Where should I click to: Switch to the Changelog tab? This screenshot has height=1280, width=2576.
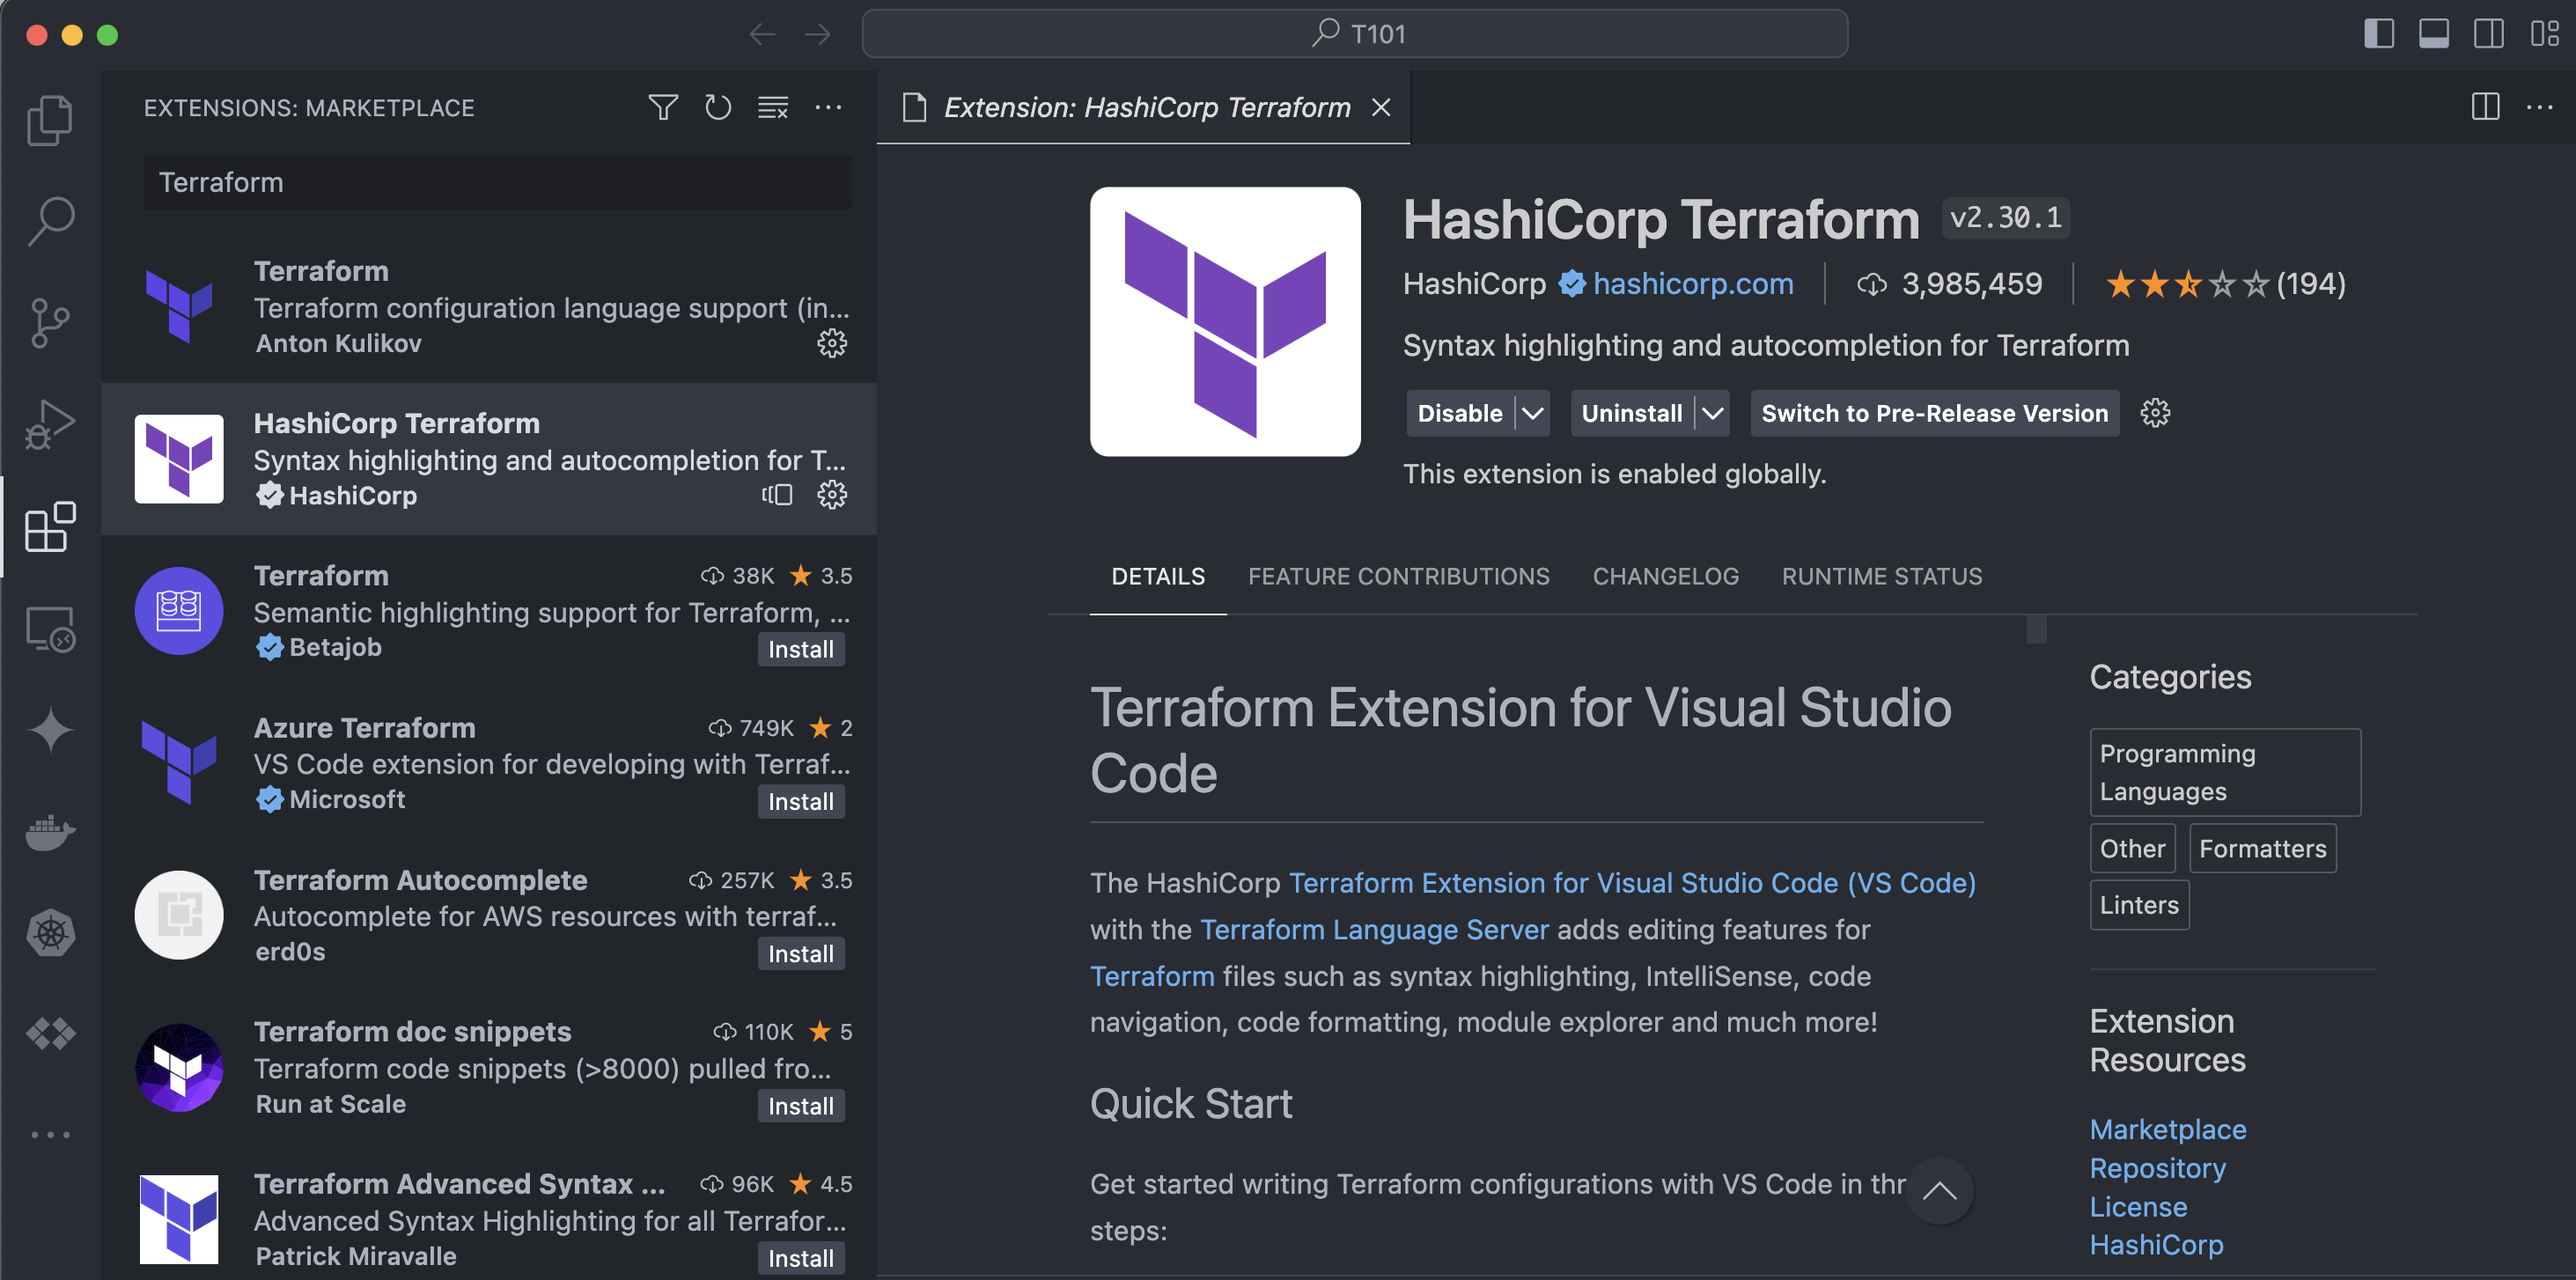[1665, 576]
